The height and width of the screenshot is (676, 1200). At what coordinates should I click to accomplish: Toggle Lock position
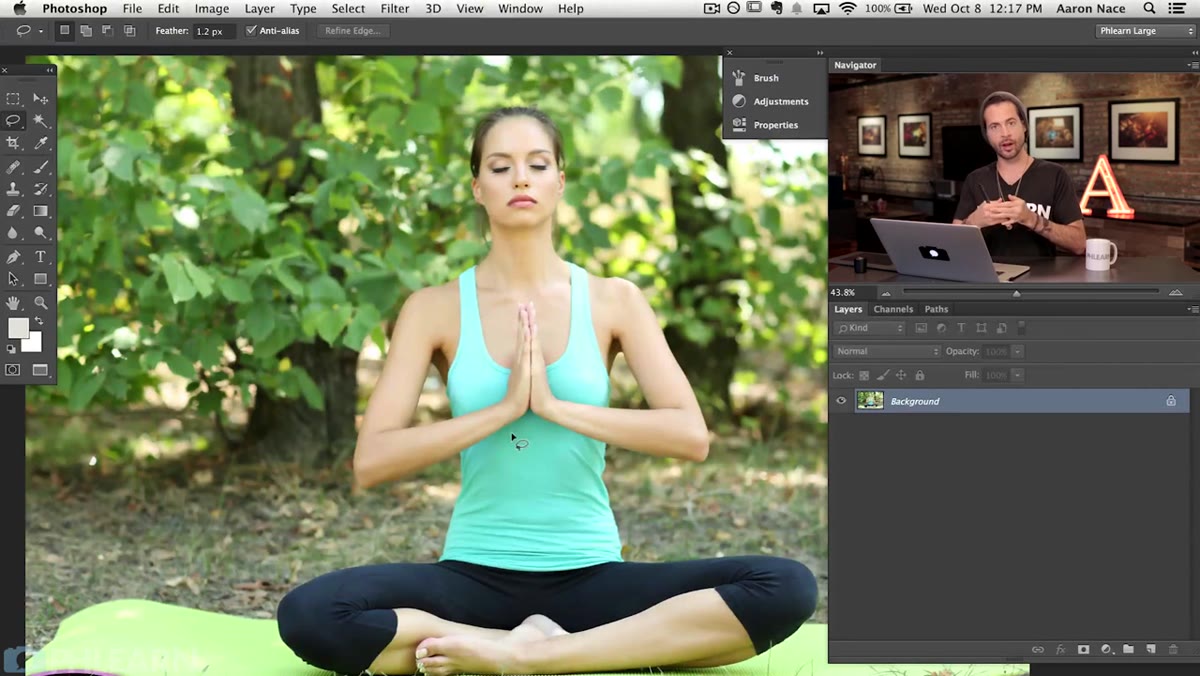point(901,375)
